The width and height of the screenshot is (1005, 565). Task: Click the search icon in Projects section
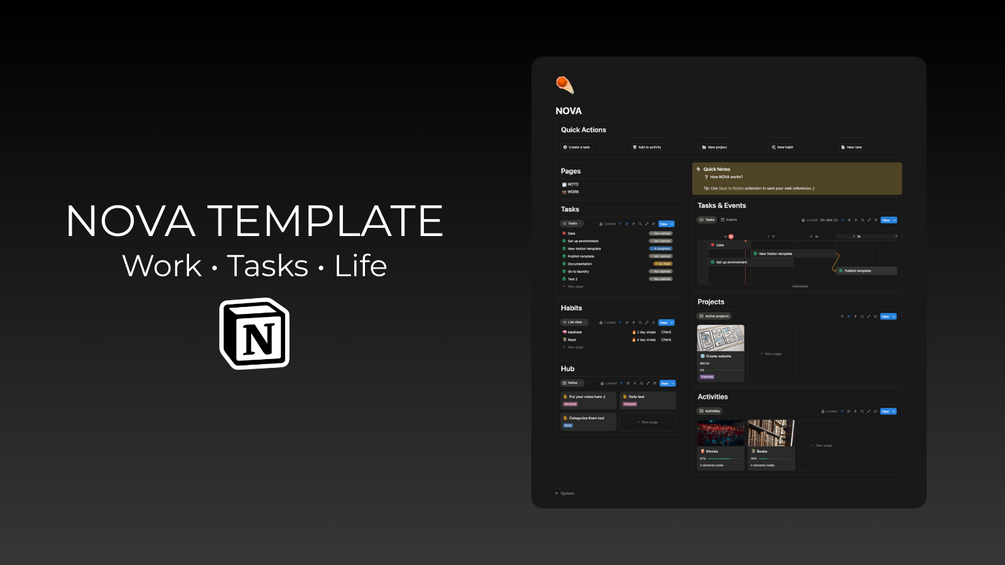coord(862,316)
